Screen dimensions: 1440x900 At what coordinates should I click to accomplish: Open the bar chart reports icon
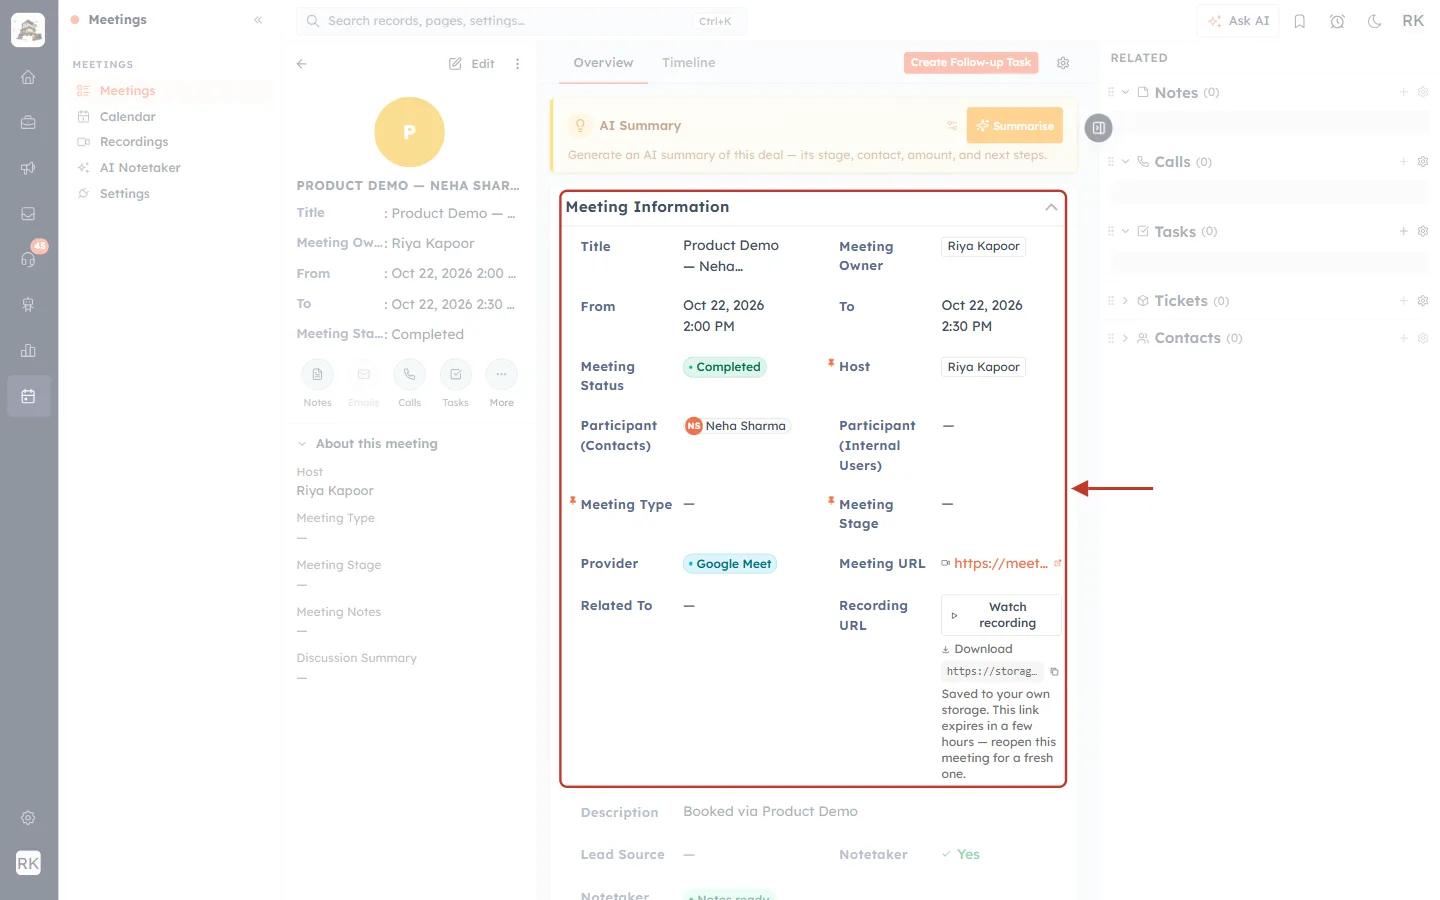[28, 350]
